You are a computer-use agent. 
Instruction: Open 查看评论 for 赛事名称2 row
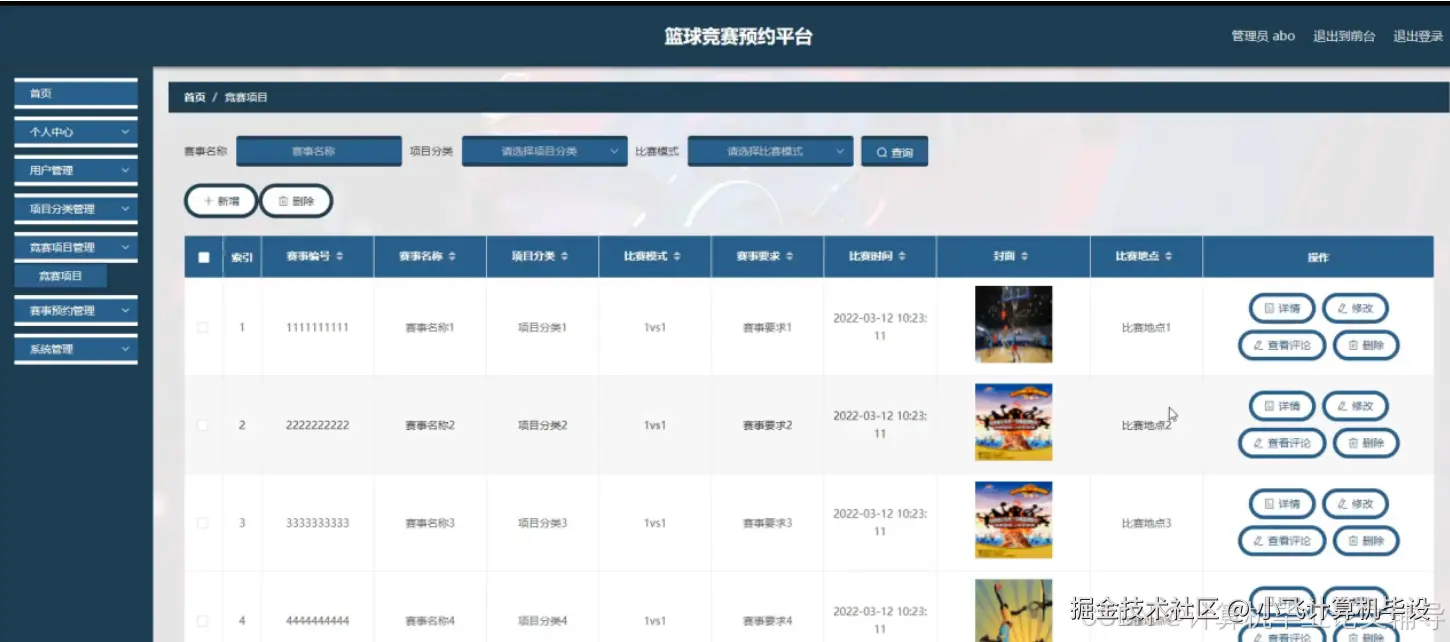[x=1282, y=443]
